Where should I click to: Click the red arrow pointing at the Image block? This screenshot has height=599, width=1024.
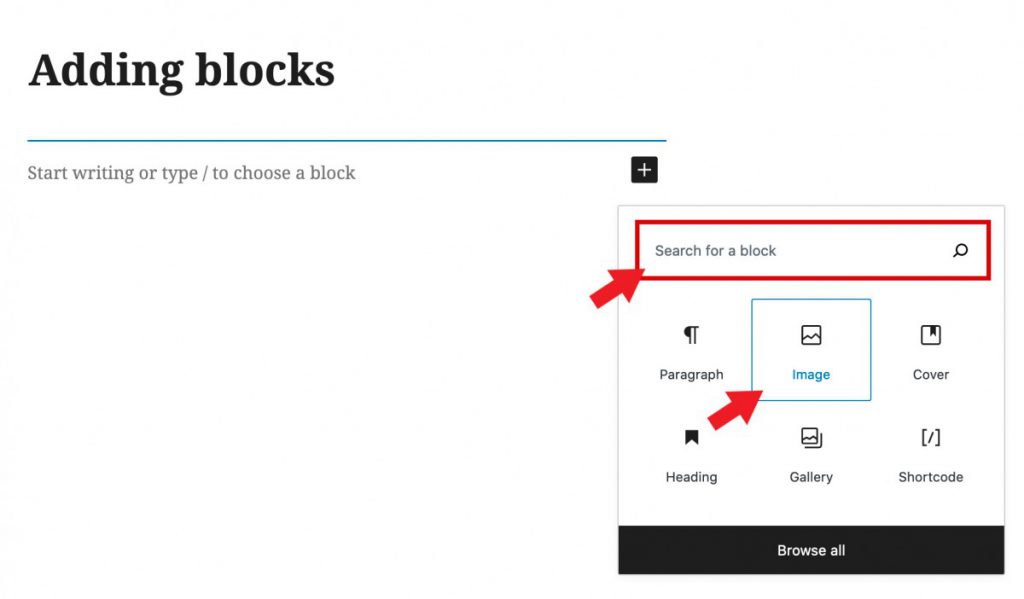(735, 410)
